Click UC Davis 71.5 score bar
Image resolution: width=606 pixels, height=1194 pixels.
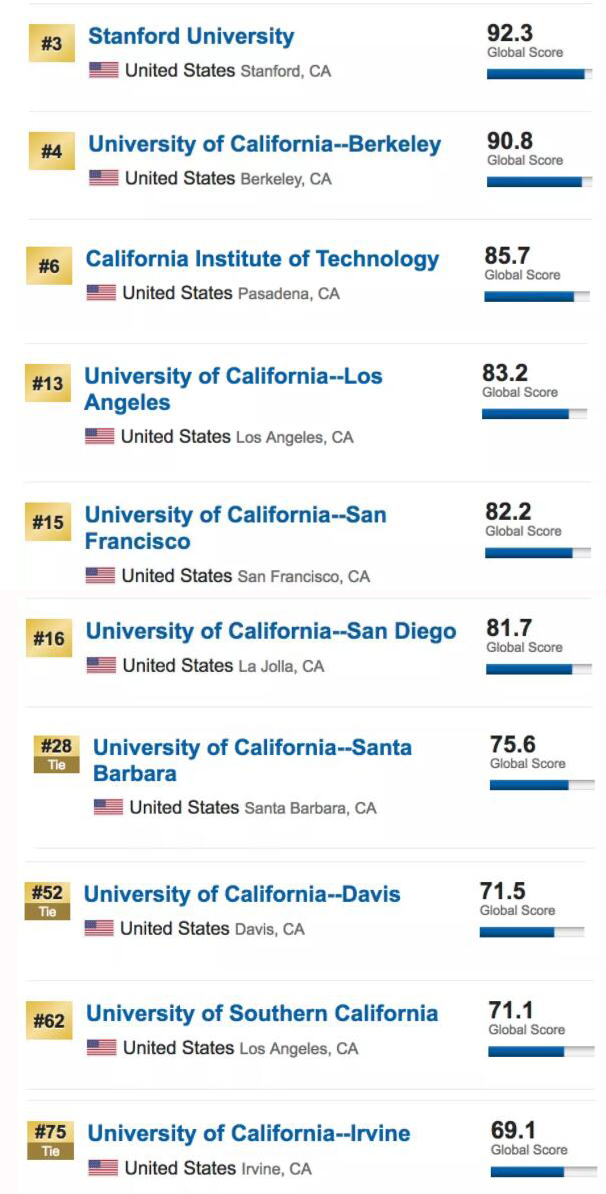point(531,932)
